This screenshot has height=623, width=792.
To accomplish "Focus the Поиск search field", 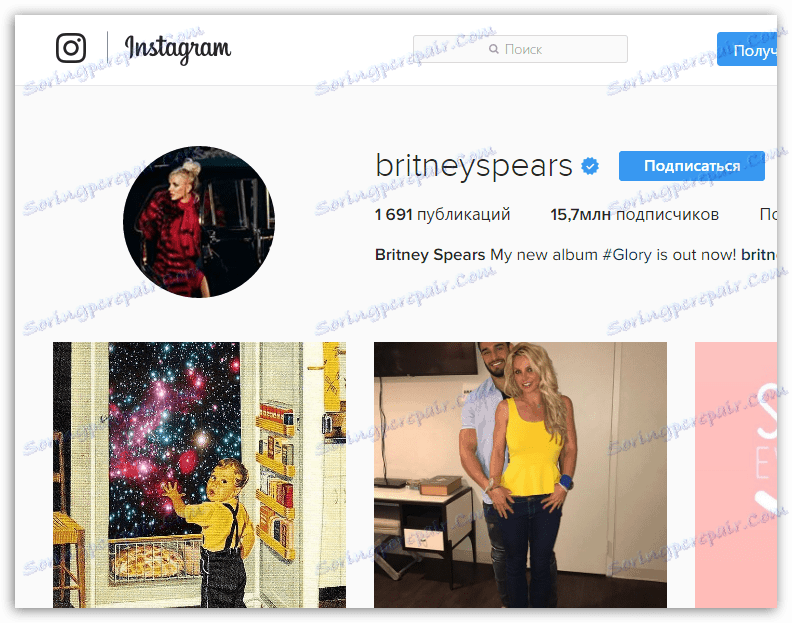I will (x=520, y=49).
